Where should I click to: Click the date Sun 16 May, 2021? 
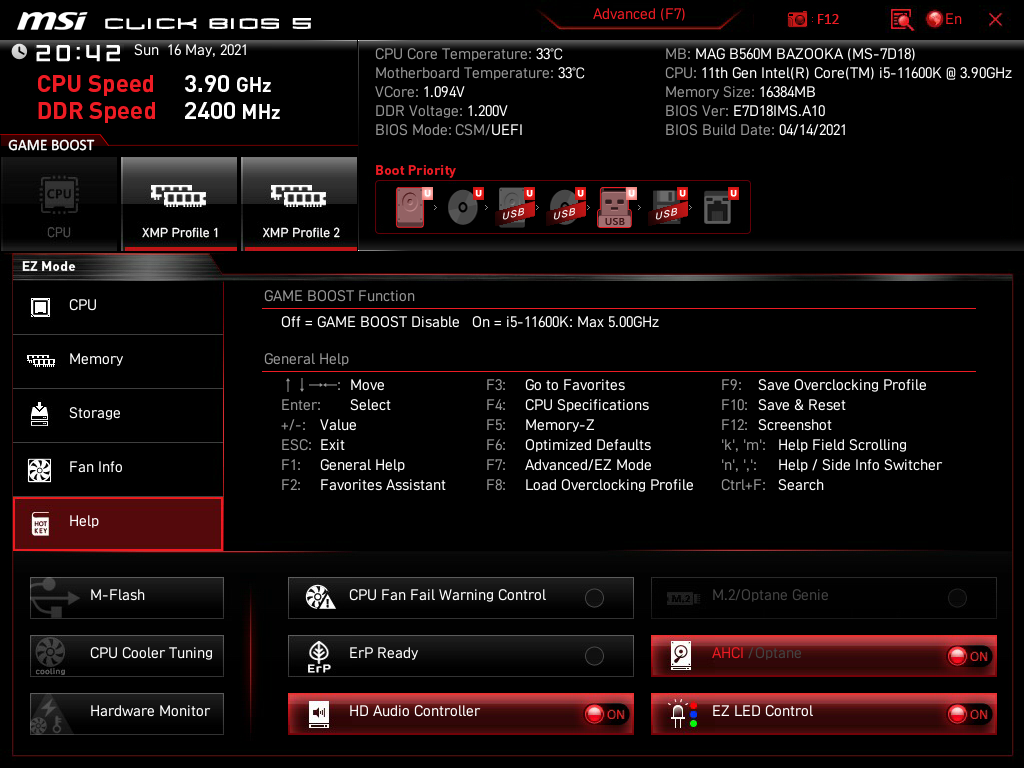point(191,50)
